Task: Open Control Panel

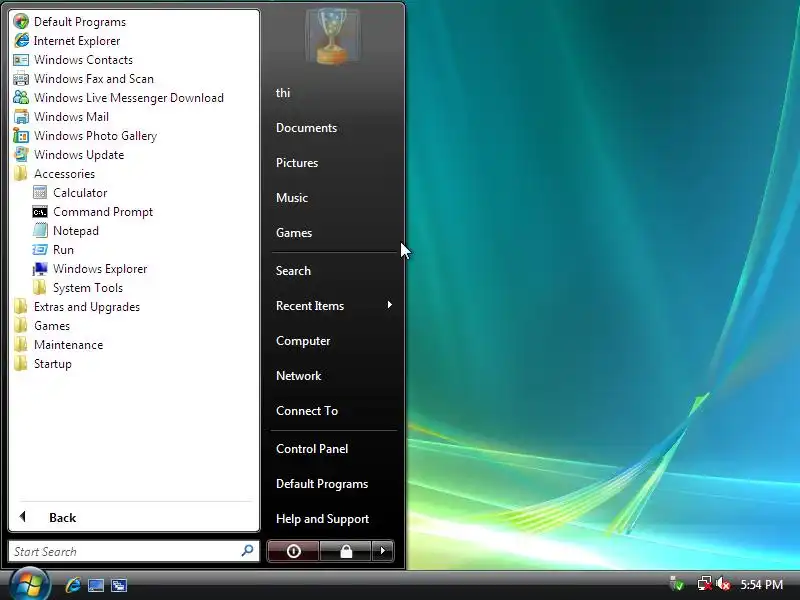Action: tap(312, 449)
